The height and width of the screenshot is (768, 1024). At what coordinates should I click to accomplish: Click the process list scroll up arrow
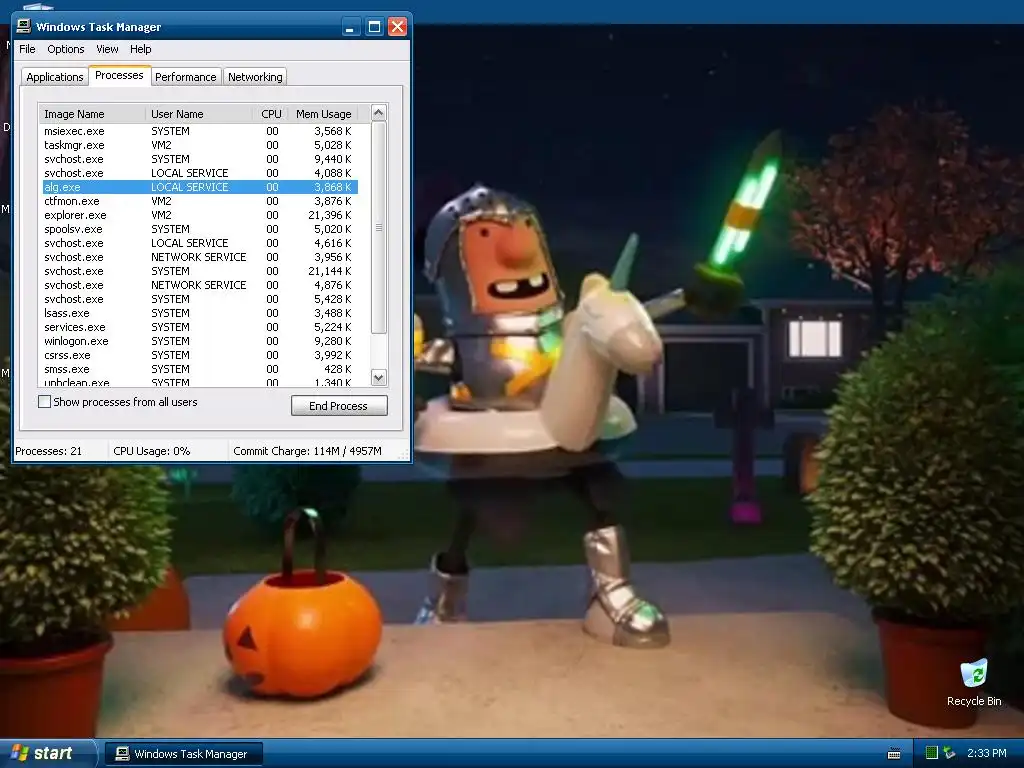click(379, 112)
